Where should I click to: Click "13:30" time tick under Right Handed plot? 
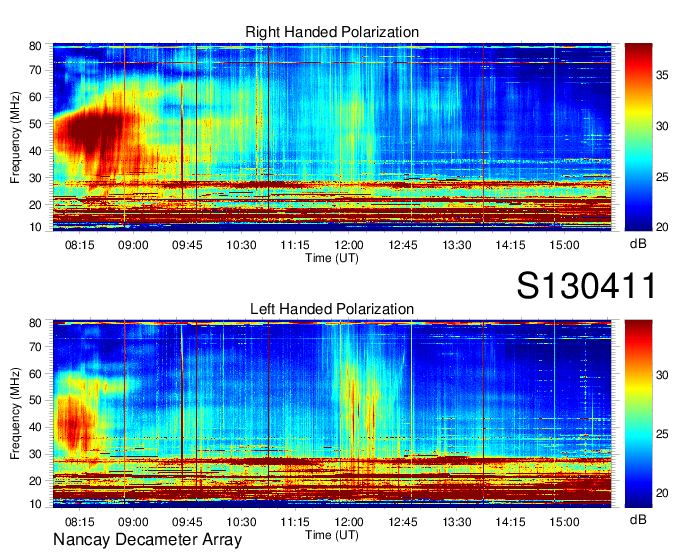coord(457,245)
